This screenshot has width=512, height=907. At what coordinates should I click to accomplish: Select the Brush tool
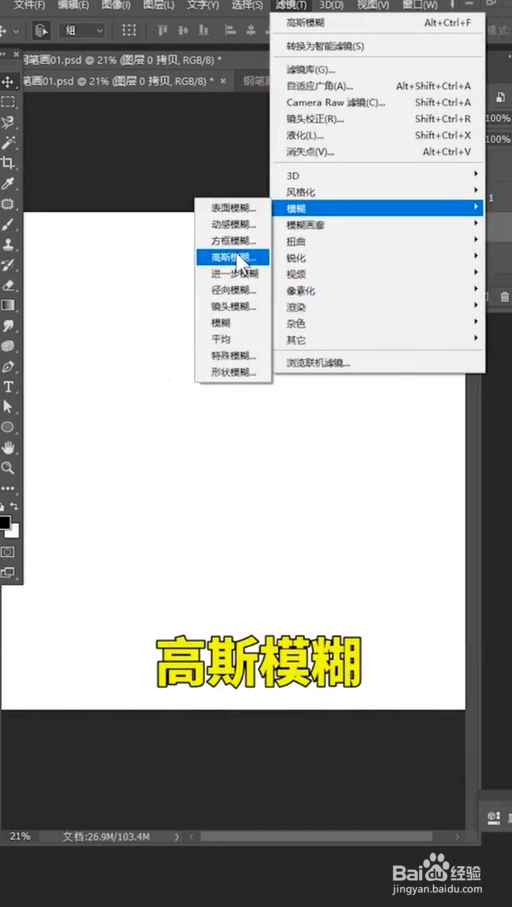click(x=8, y=224)
